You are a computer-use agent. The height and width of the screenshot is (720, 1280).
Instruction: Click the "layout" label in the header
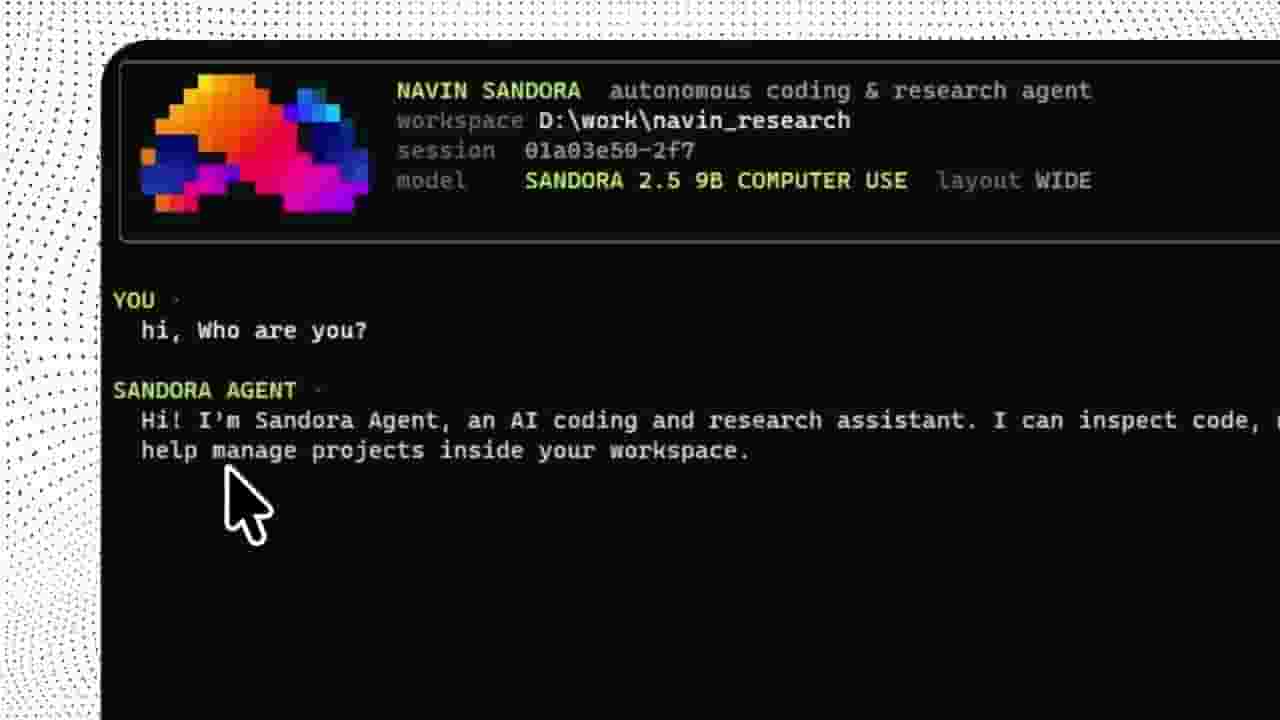978,181
